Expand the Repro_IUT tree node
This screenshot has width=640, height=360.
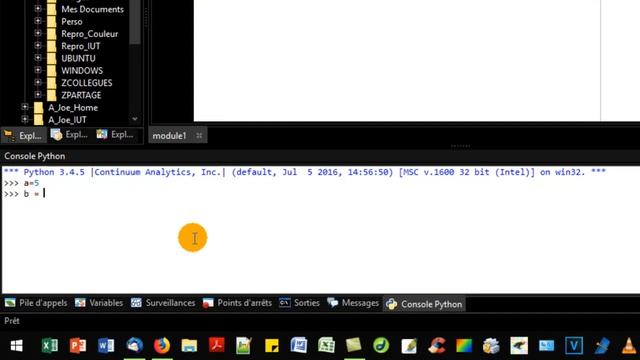coord(38,45)
